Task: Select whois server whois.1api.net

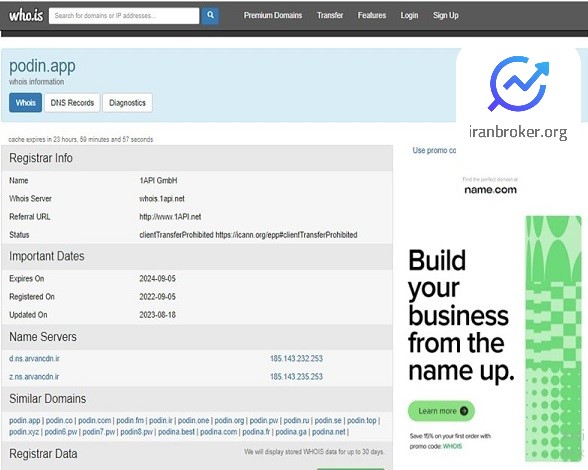Action: [x=162, y=198]
